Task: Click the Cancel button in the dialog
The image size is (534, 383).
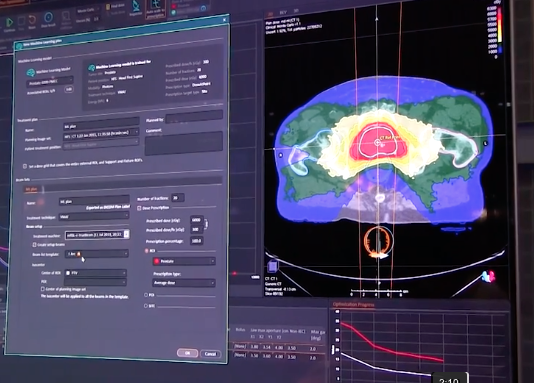Action: click(x=210, y=354)
